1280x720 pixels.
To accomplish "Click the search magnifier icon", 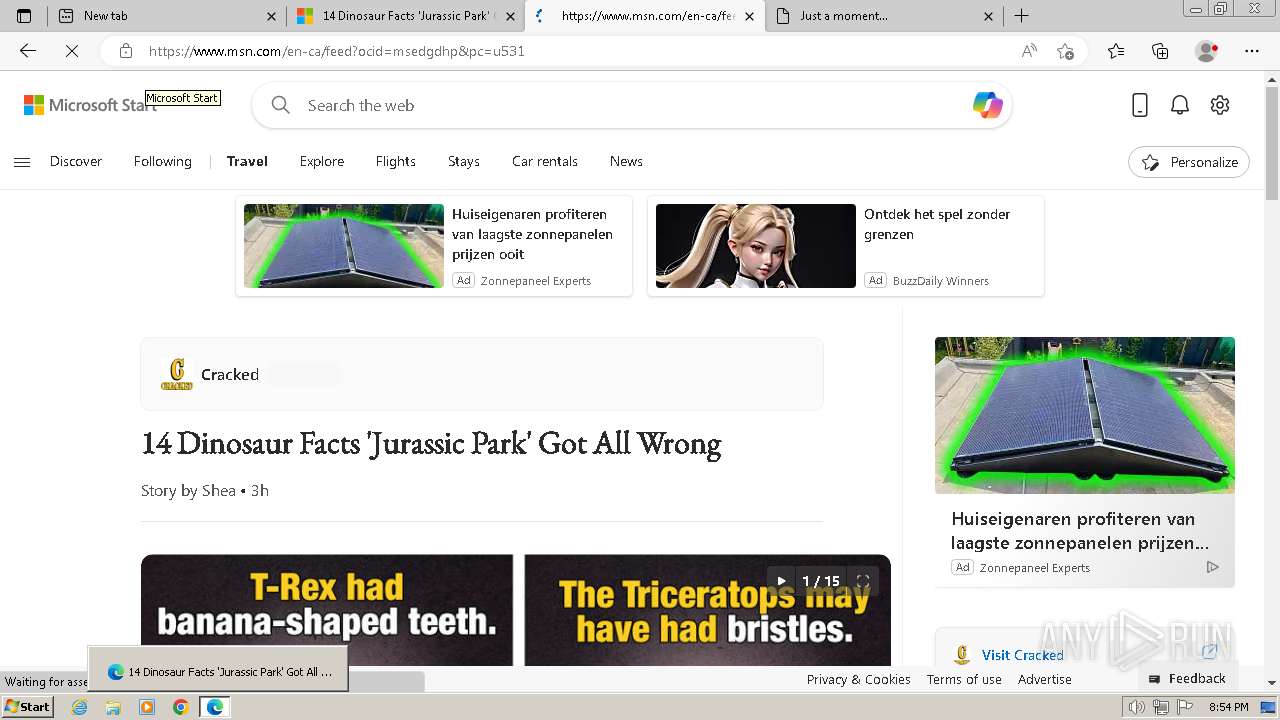I will pyautogui.click(x=281, y=105).
